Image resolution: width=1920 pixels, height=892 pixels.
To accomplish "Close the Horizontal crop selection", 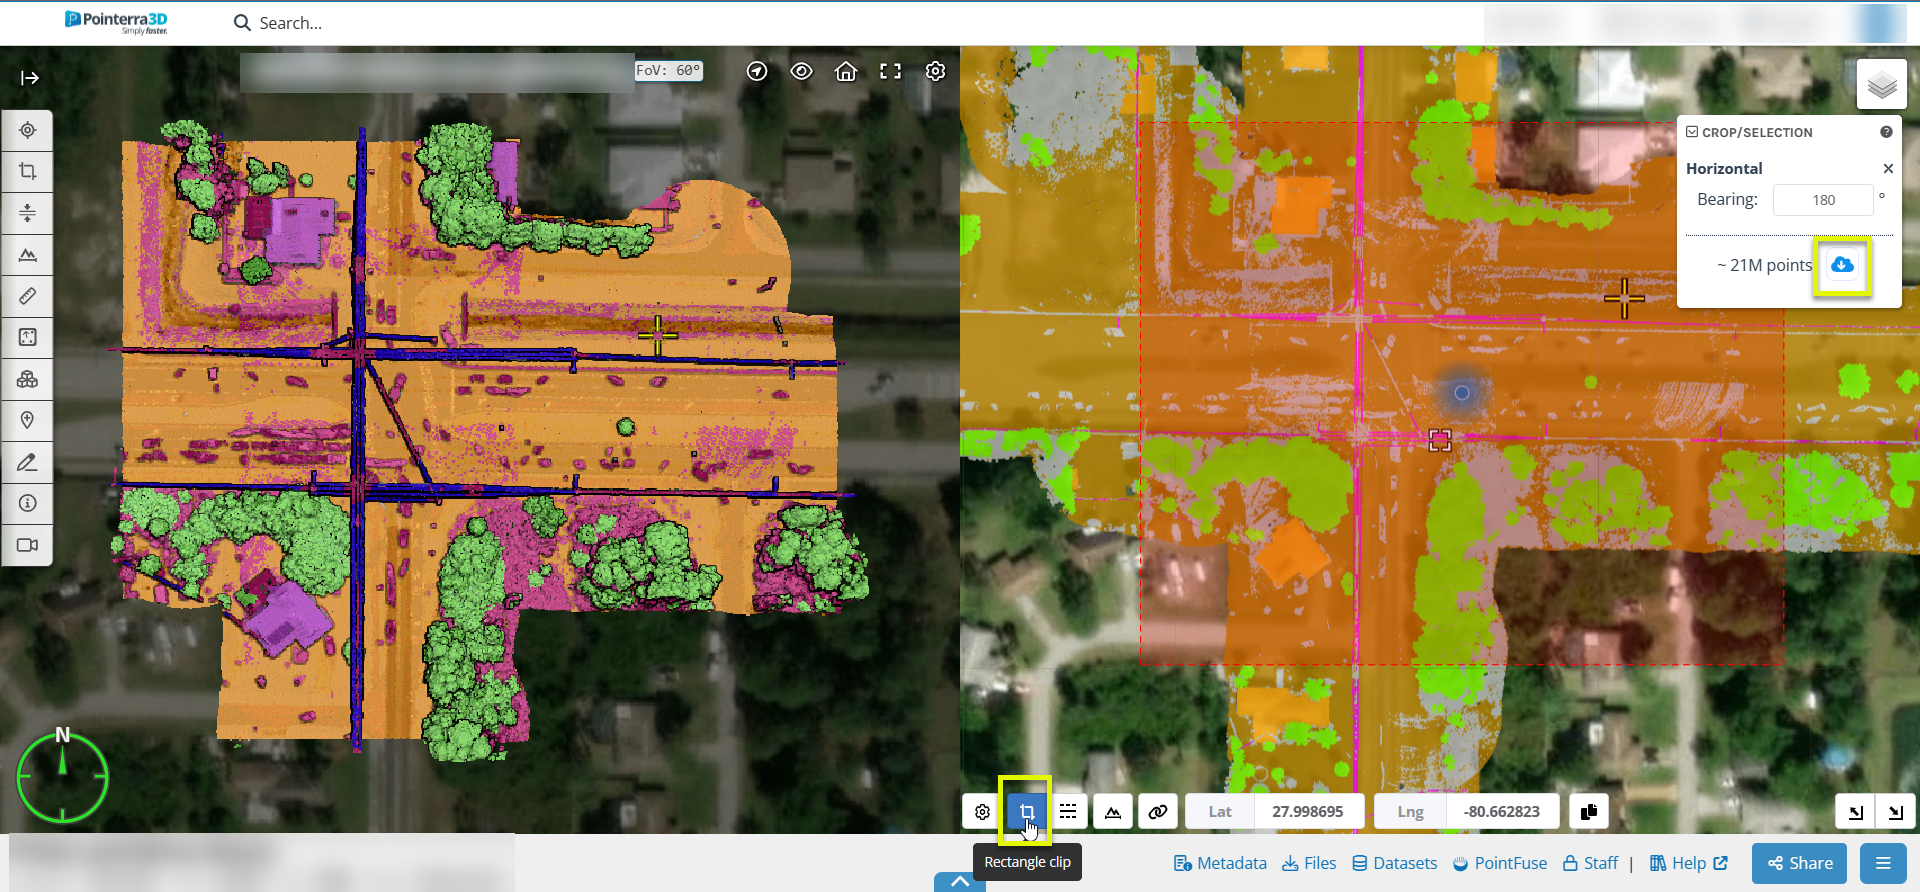I will click(x=1888, y=169).
